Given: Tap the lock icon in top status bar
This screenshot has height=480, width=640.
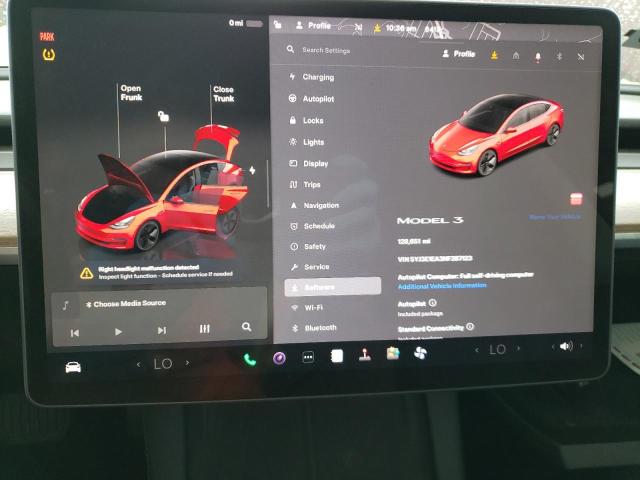Looking at the screenshot, I should coord(278,24).
